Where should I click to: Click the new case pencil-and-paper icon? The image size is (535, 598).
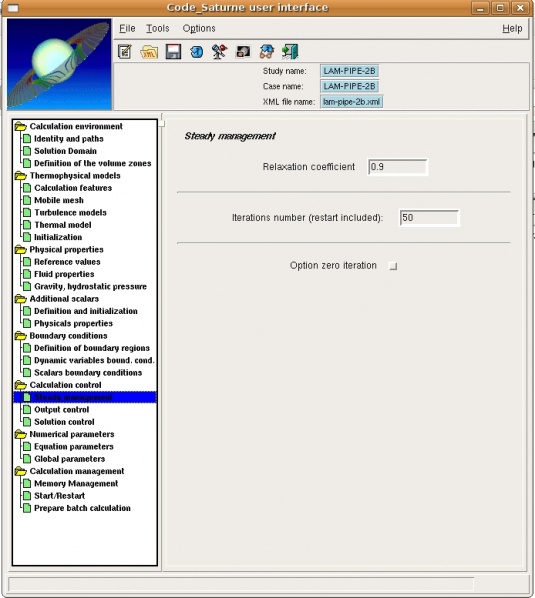tap(125, 51)
